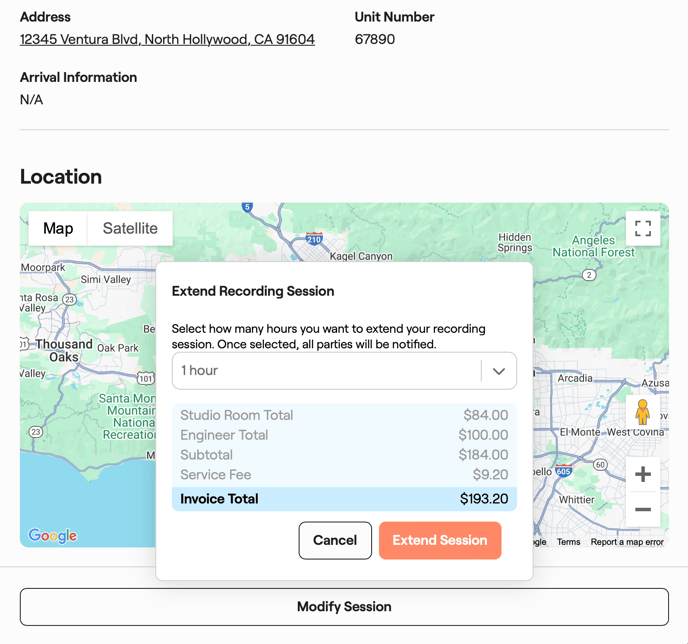
Task: Click the Google logo on the map
Action: [x=53, y=535]
